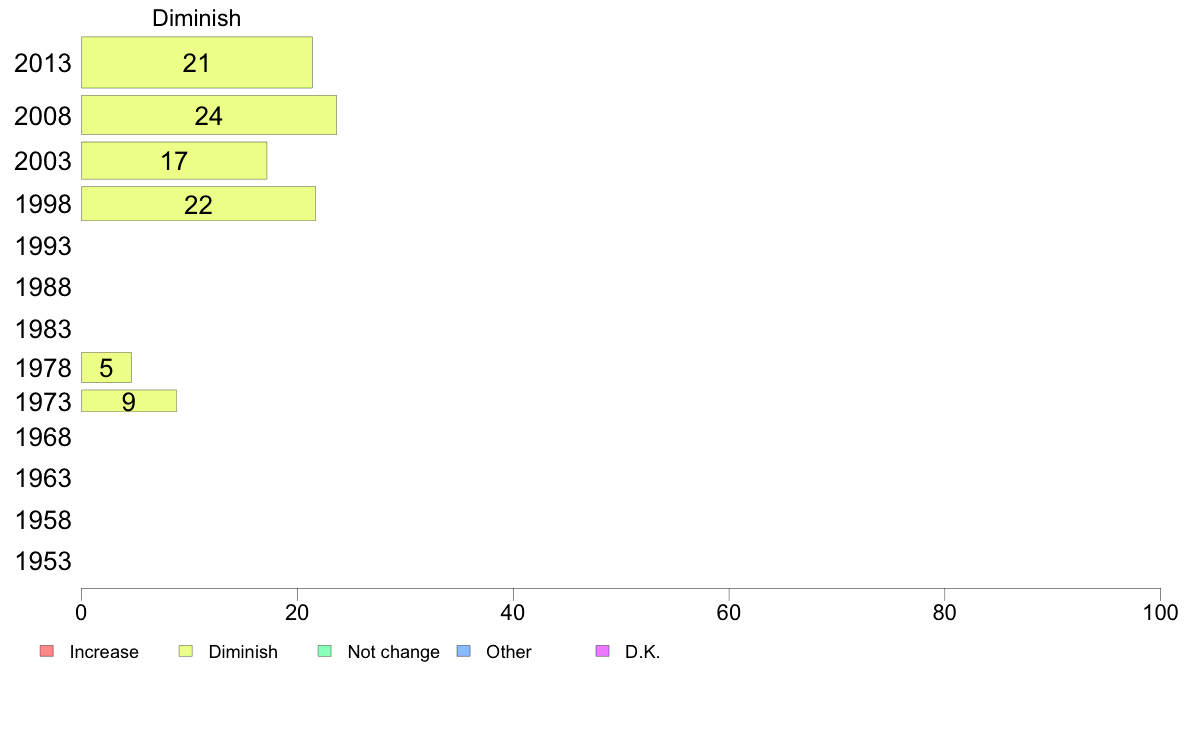
Task: Select the 1973 bar showing 9
Action: click(x=128, y=401)
